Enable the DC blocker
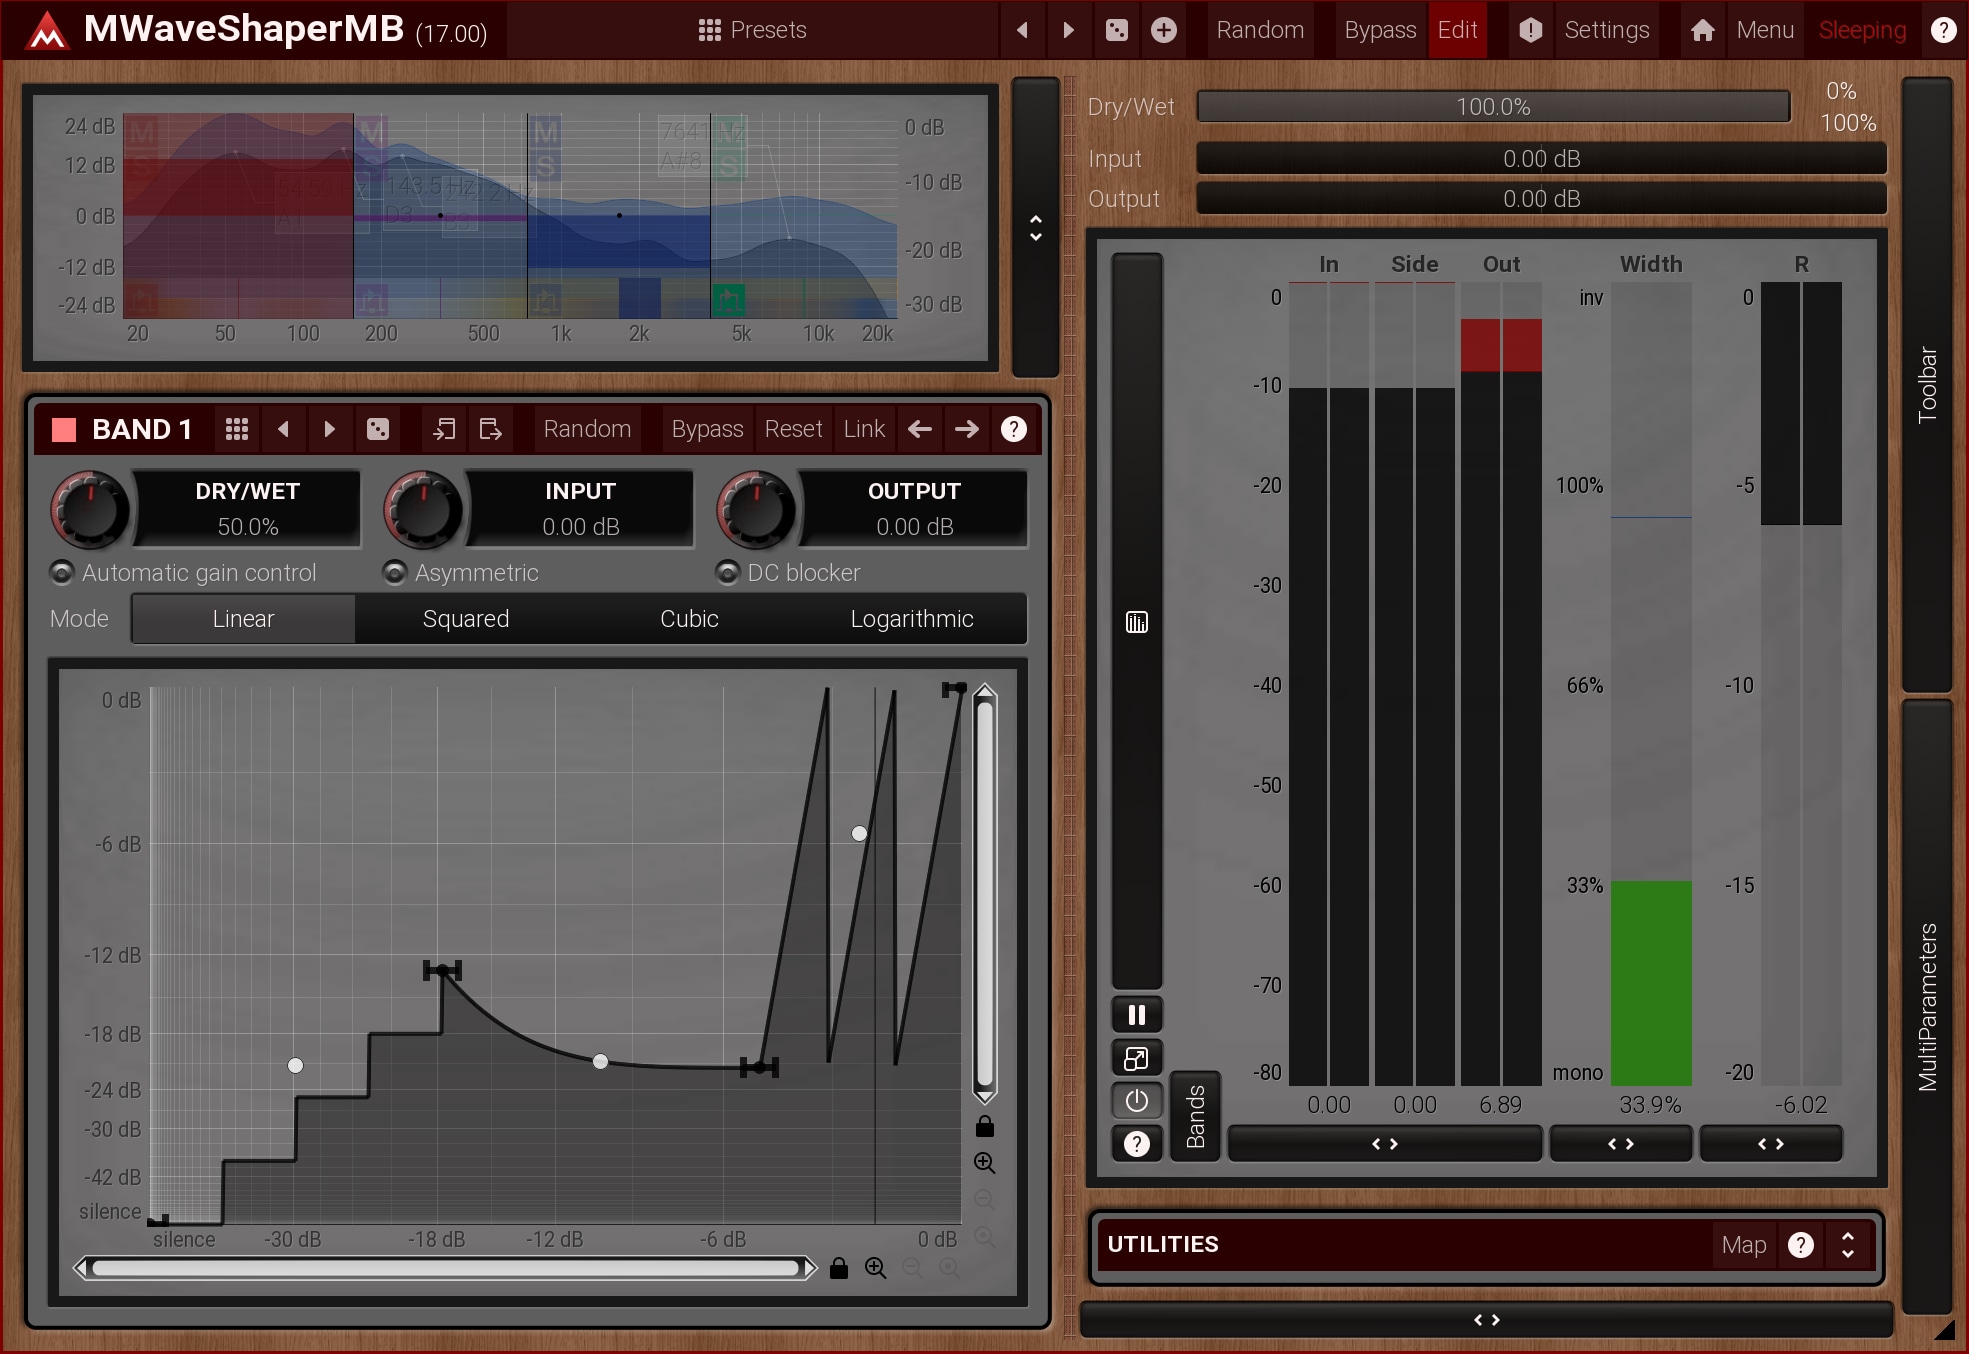1969x1354 pixels. point(728,572)
